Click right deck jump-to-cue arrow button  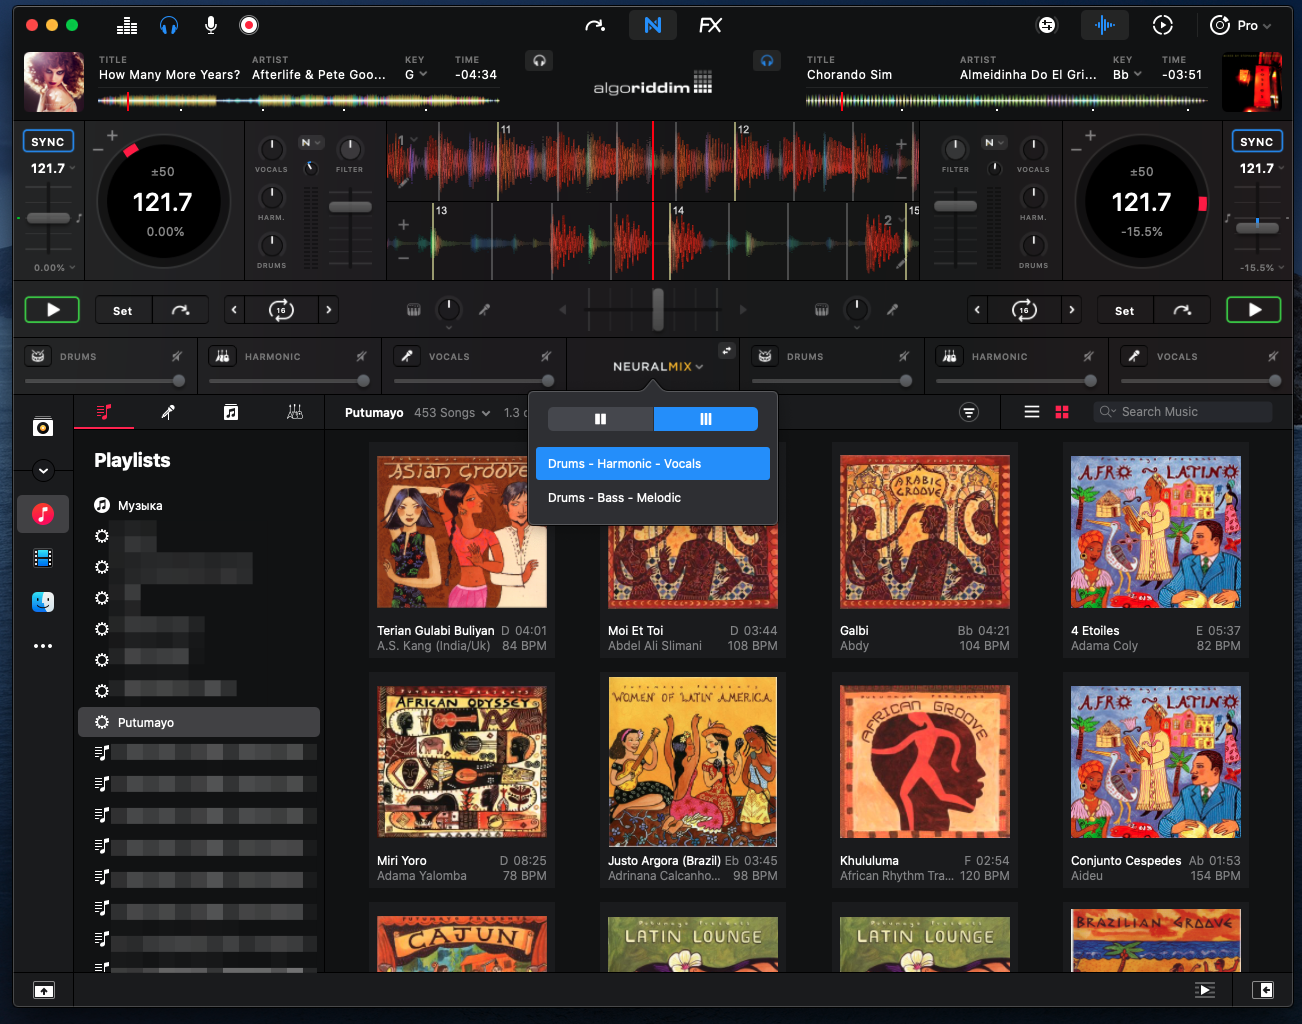tap(1182, 311)
